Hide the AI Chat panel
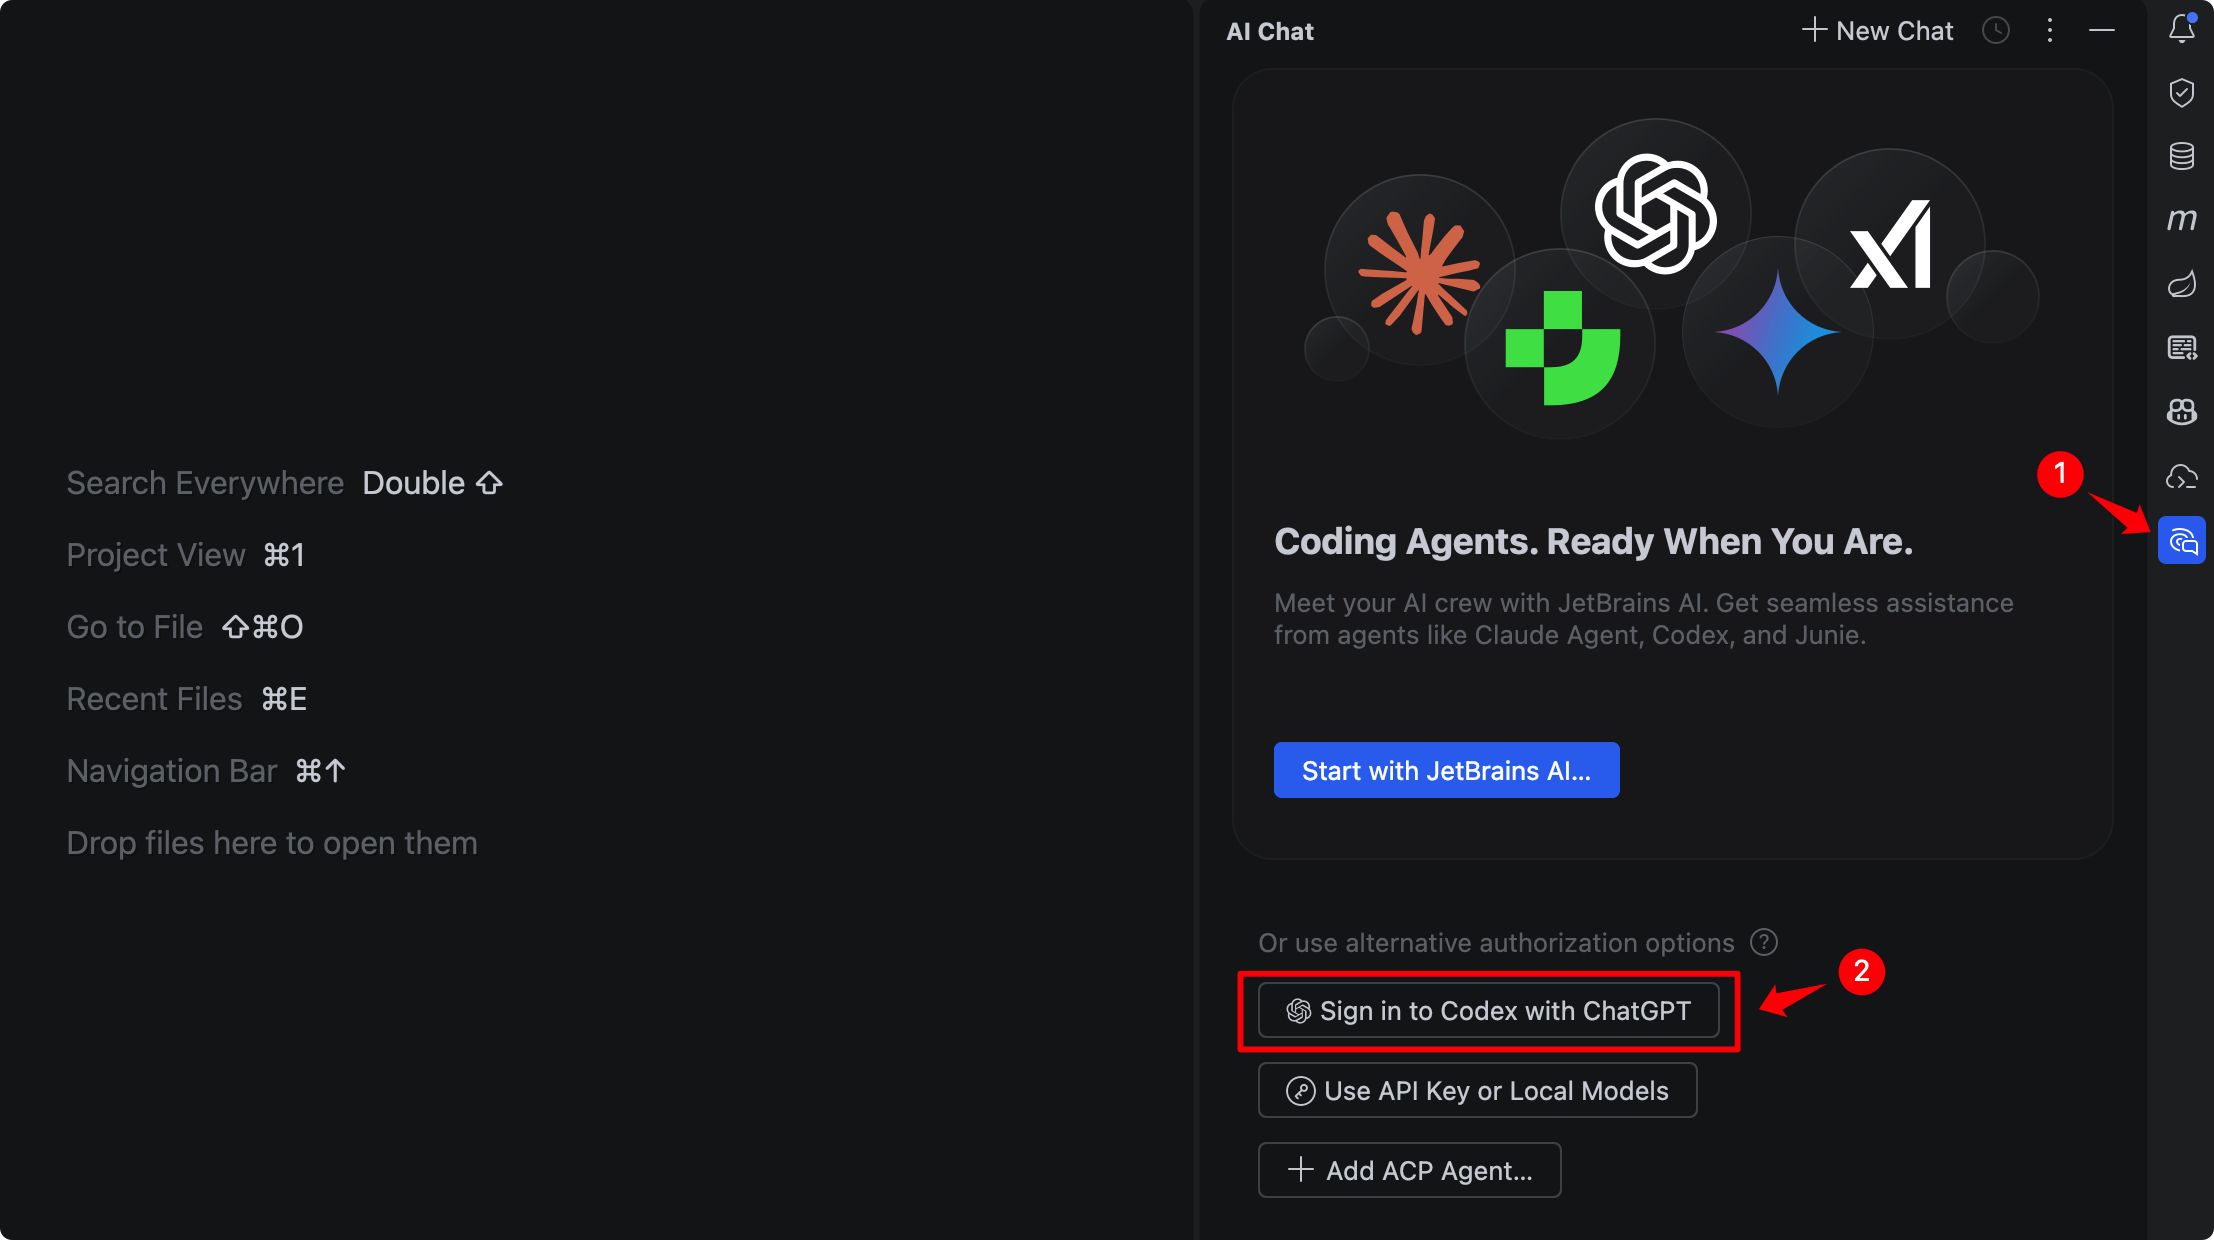The width and height of the screenshot is (2214, 1240). 2102,31
